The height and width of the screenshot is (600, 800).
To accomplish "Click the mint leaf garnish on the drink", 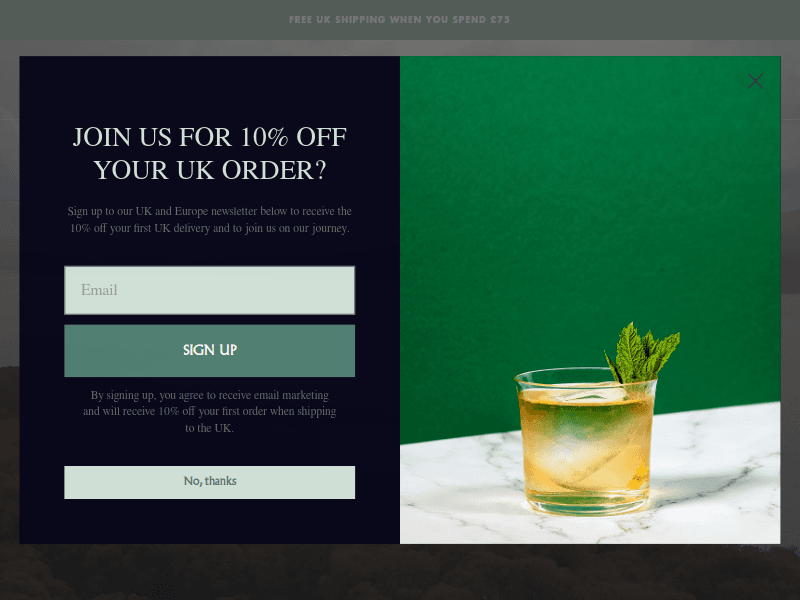I will 643,352.
